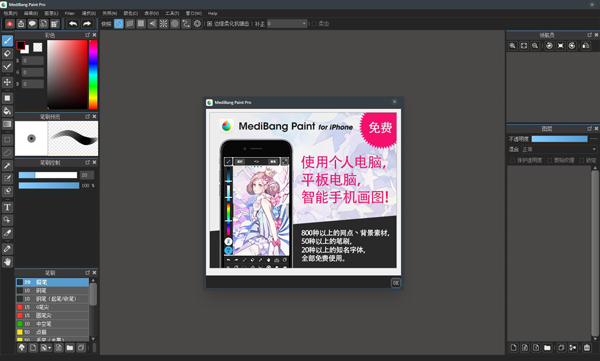Viewport: 600px width, 361px height.
Task: Click the speech bubble toolbar icon
Action: pos(32,24)
